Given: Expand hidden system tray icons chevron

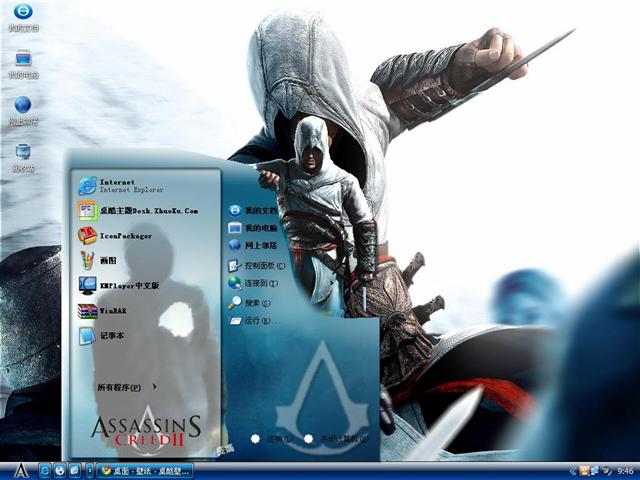Looking at the screenshot, I should point(573,471).
